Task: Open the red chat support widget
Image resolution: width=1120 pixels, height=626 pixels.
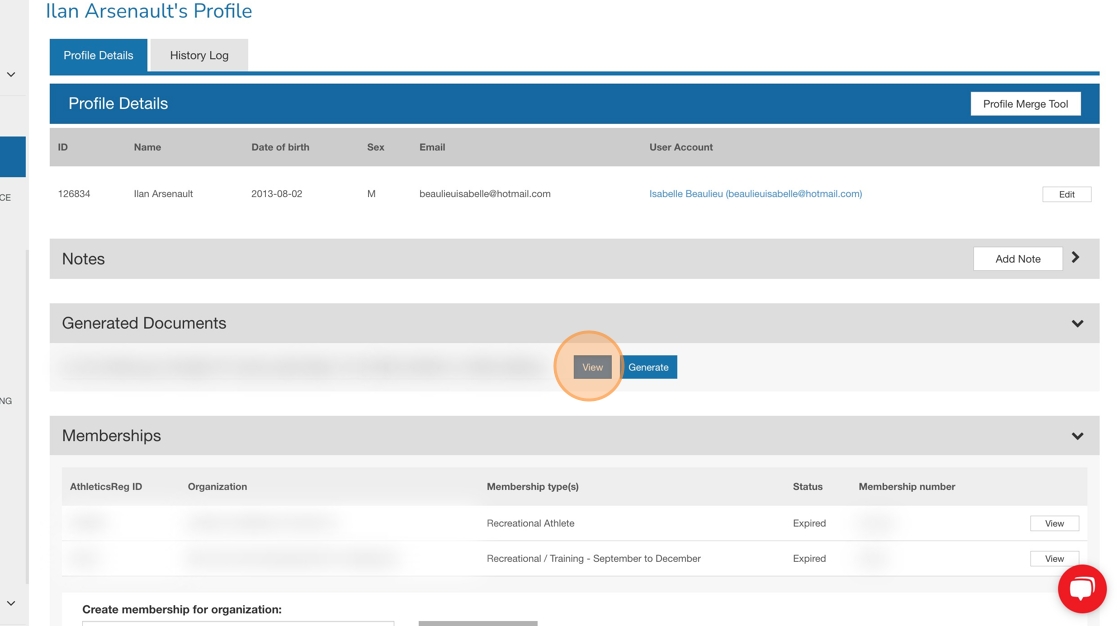Action: [1081, 589]
